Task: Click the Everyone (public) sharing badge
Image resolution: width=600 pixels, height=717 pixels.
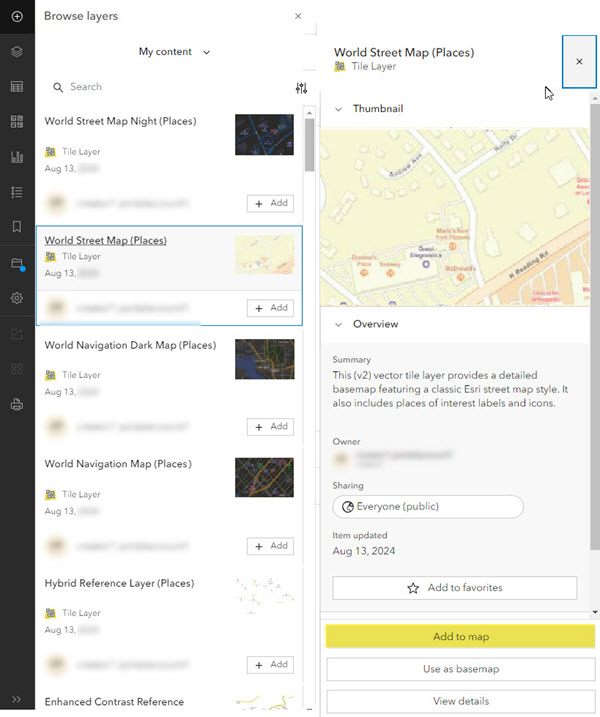Action: tap(428, 507)
